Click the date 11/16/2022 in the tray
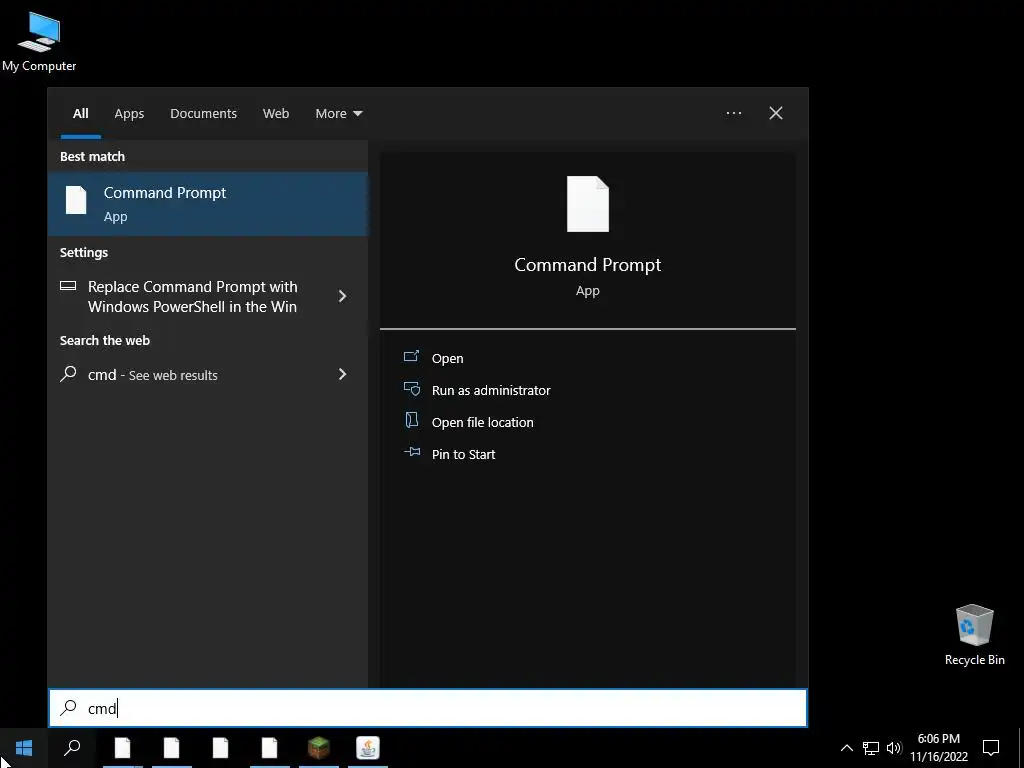The width and height of the screenshot is (1024, 768). (x=938, y=757)
